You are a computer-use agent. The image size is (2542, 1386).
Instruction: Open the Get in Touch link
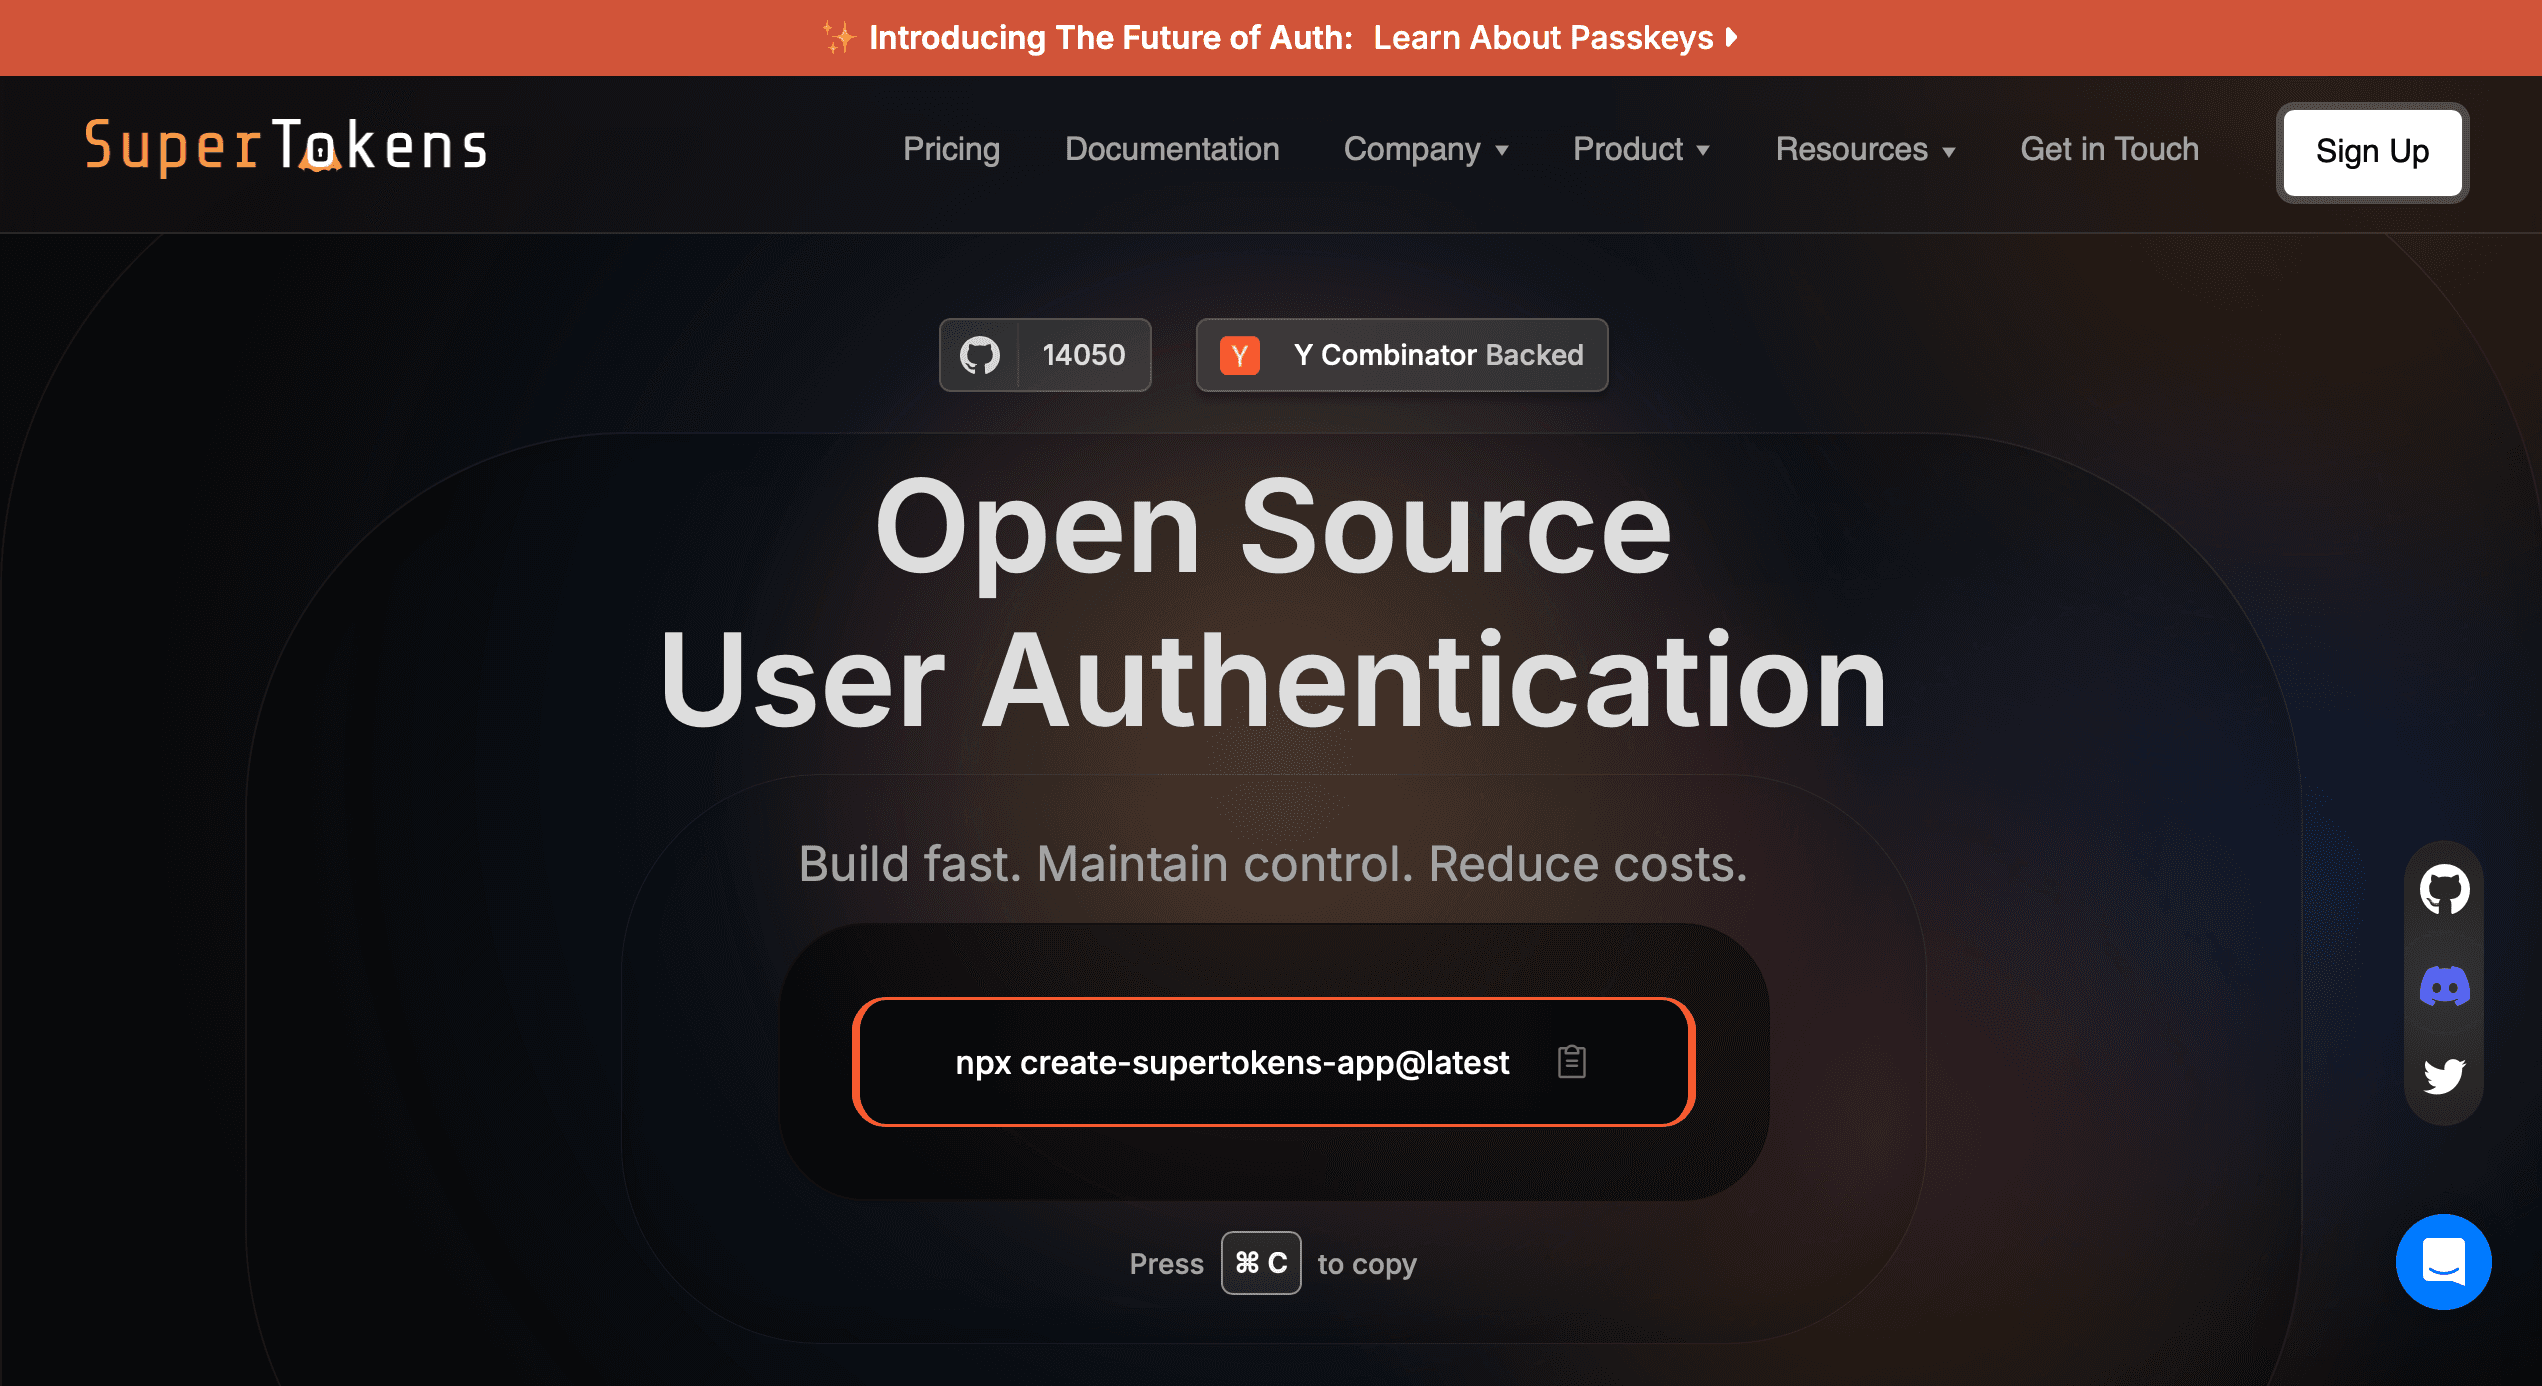(x=2109, y=149)
